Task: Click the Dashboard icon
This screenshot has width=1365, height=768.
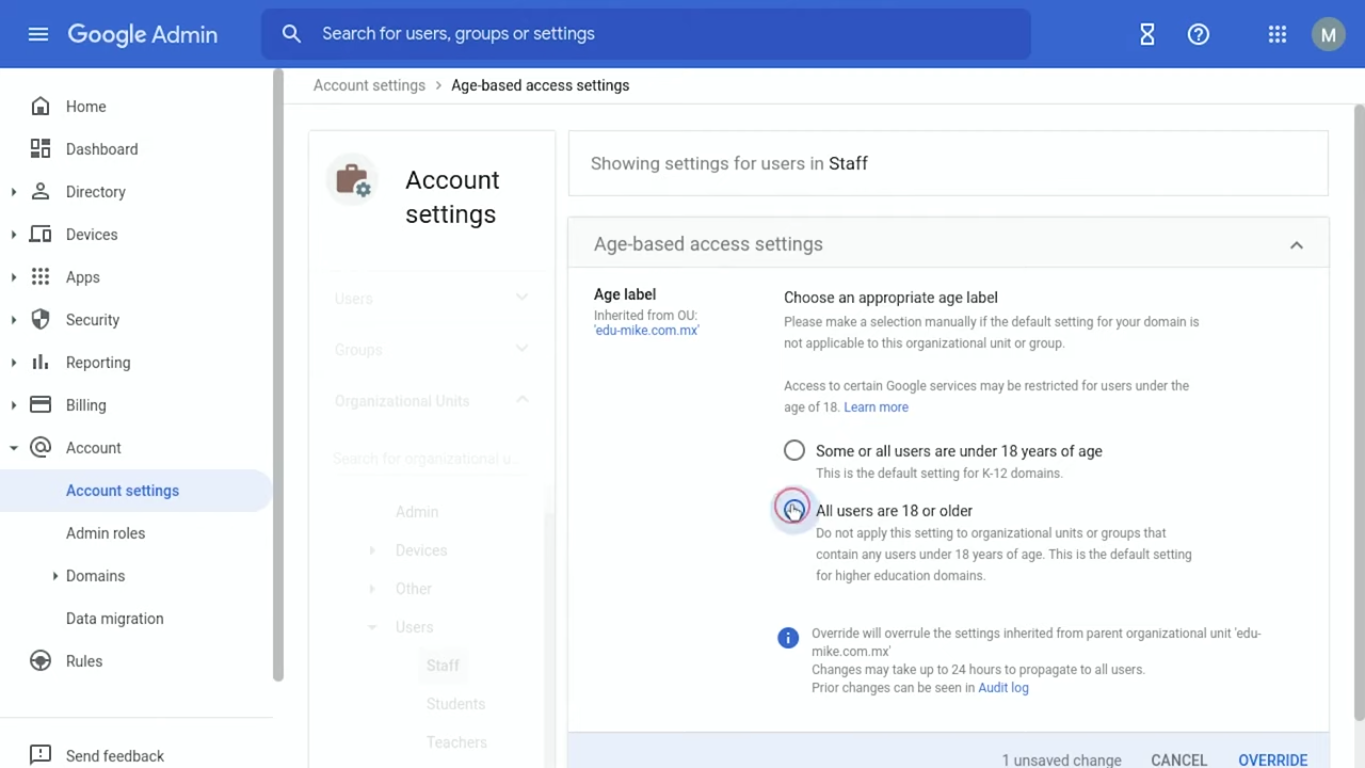Action: tap(40, 149)
